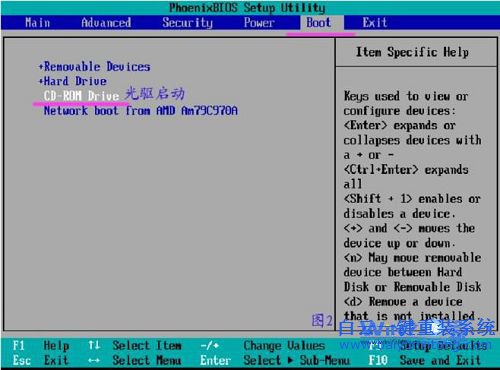The image size is (500, 370).
Task: Select the Hard Drive boot entry
Action: (75, 81)
